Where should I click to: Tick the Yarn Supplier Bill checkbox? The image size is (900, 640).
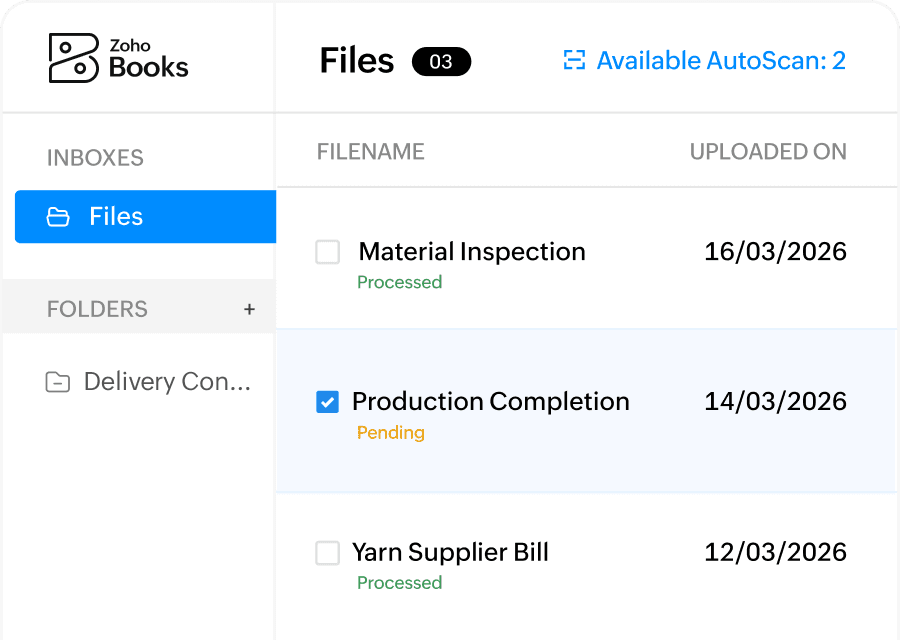point(328,553)
